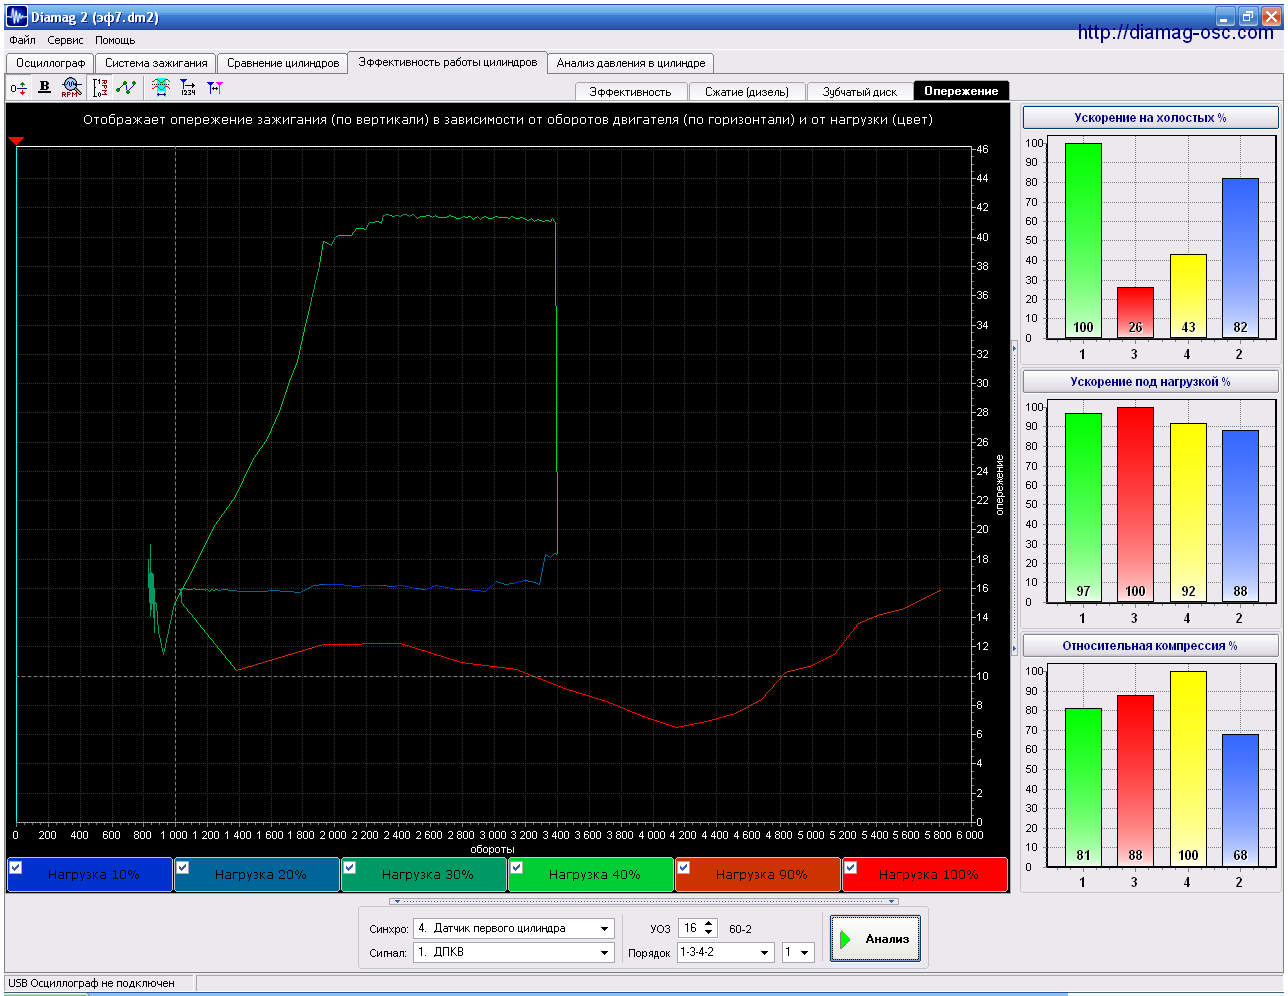Click the 1234 cylinder order marker icon
This screenshot has width=1288, height=996.
(x=187, y=88)
